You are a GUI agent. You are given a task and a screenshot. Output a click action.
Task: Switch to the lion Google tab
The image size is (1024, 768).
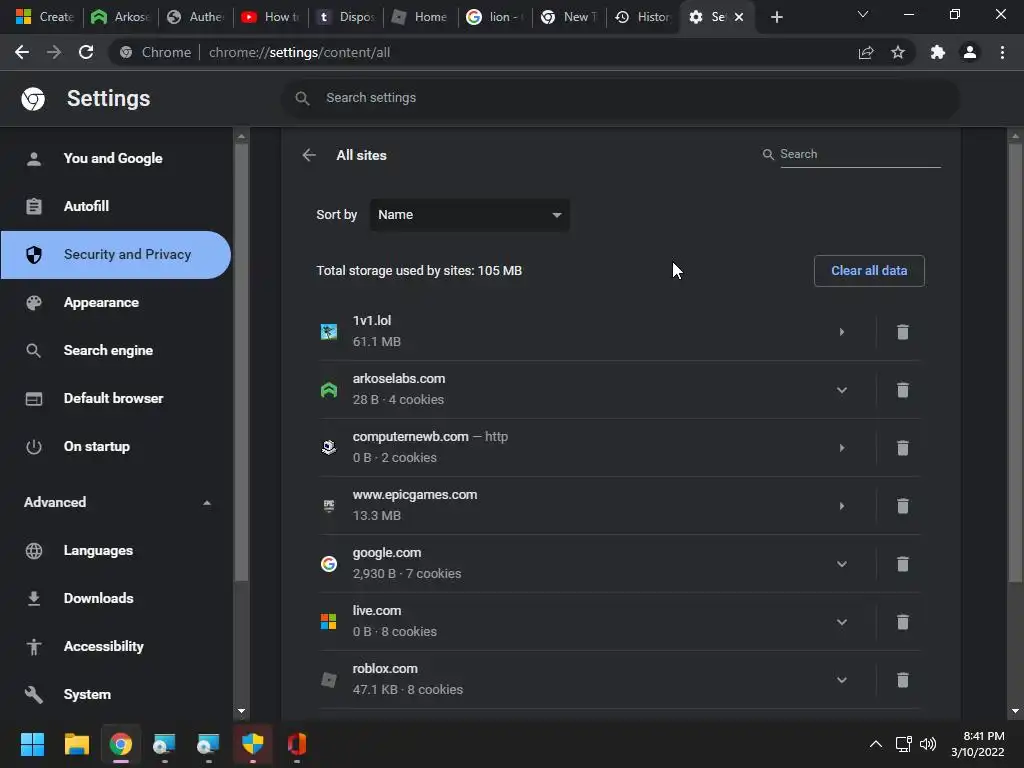pyautogui.click(x=494, y=17)
